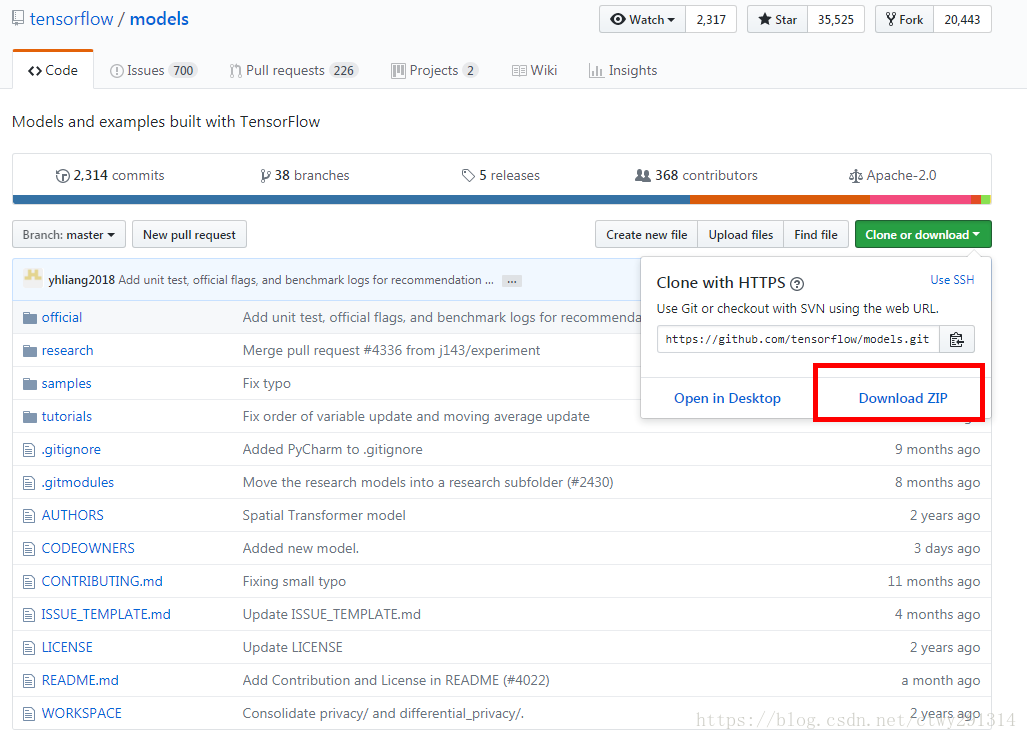
Task: Open 'Spatial Transformer model' commit message
Action: click(x=324, y=516)
